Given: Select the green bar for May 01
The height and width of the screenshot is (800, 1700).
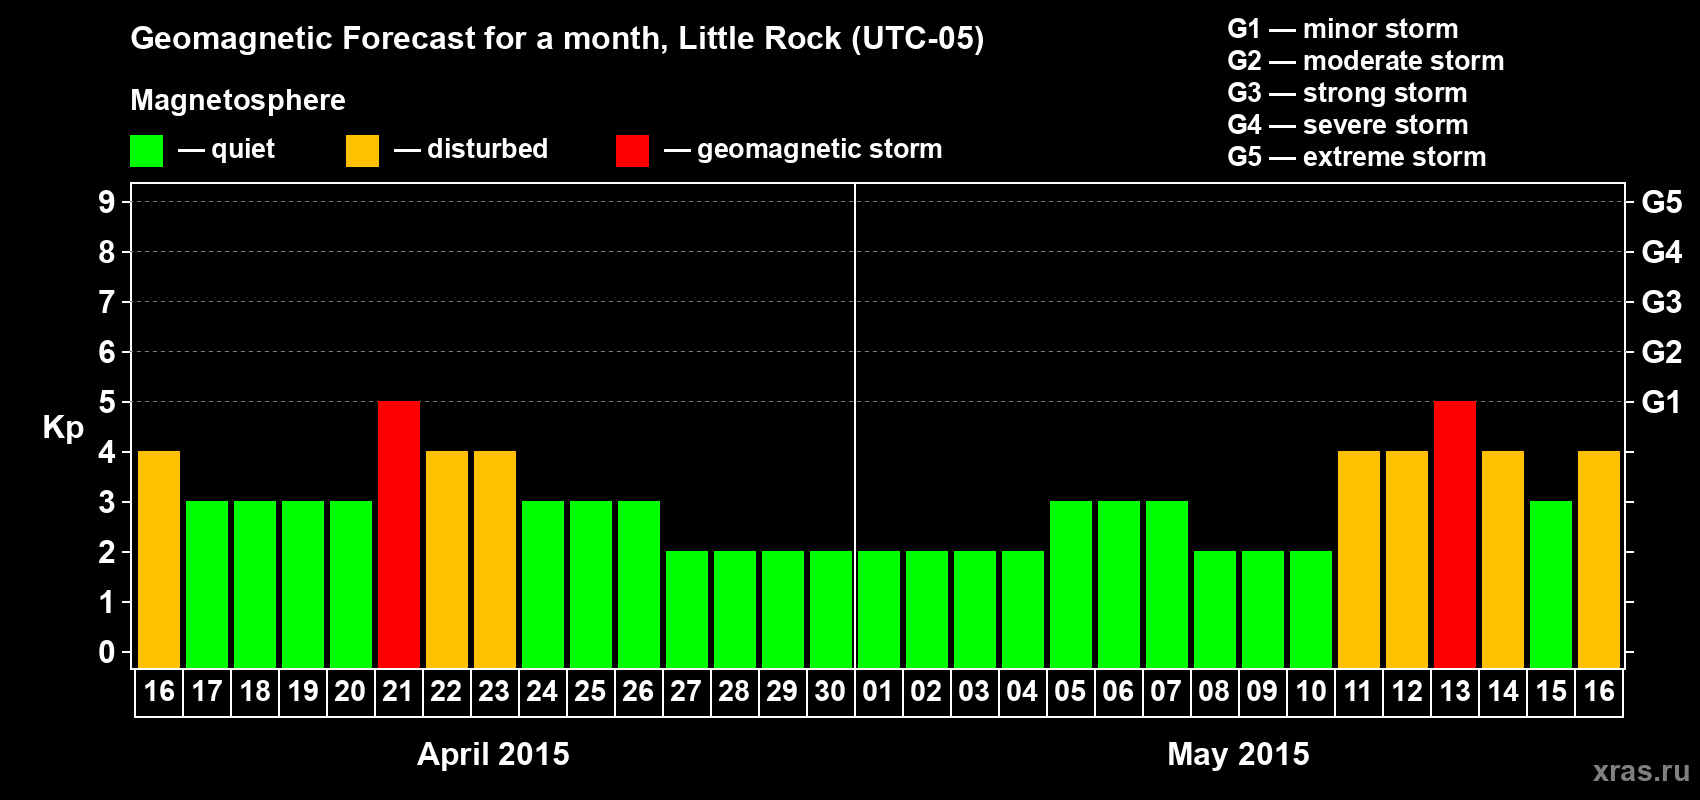Looking at the screenshot, I should tap(879, 609).
